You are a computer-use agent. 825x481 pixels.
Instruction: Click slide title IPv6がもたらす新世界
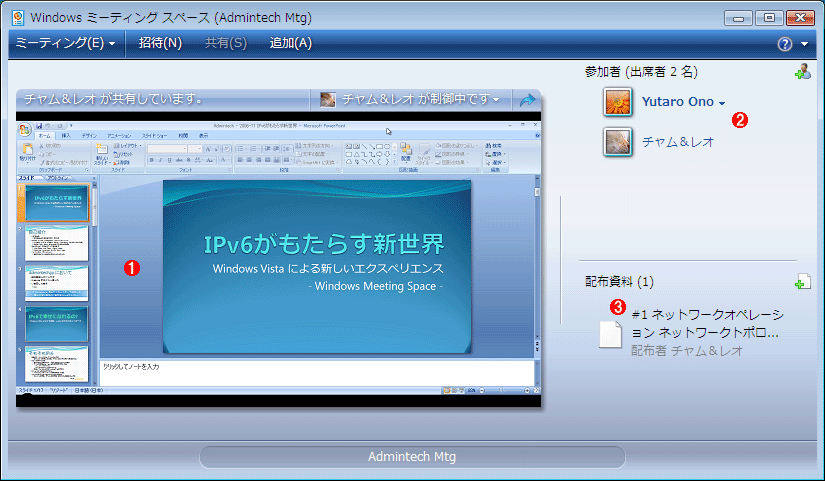click(x=324, y=244)
